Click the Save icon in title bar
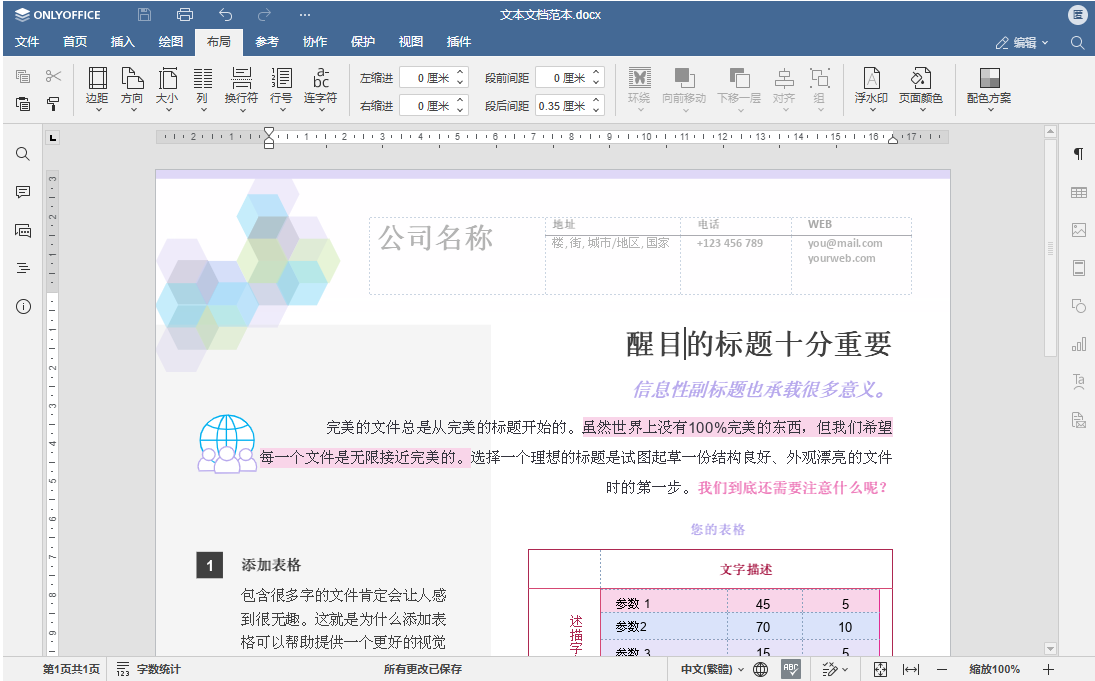1095x681 pixels. [x=145, y=15]
